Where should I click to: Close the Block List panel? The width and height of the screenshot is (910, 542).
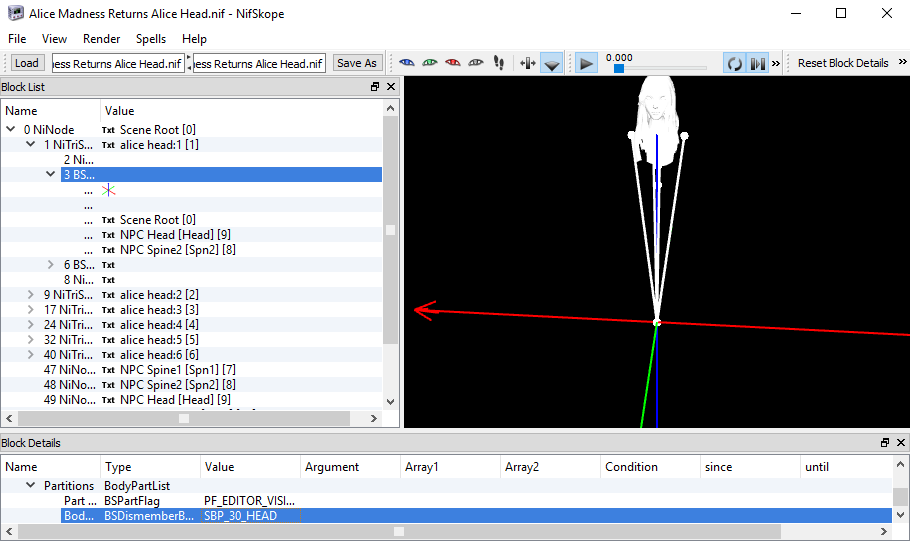[391, 86]
